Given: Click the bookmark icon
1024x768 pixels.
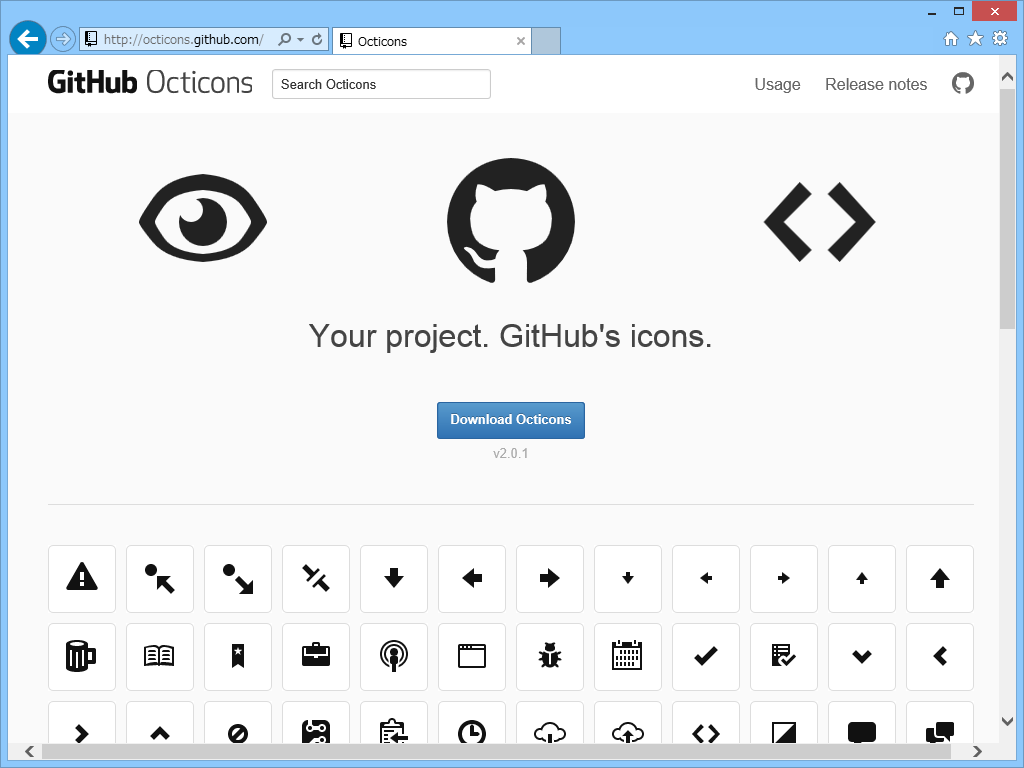Looking at the screenshot, I should coord(238,657).
